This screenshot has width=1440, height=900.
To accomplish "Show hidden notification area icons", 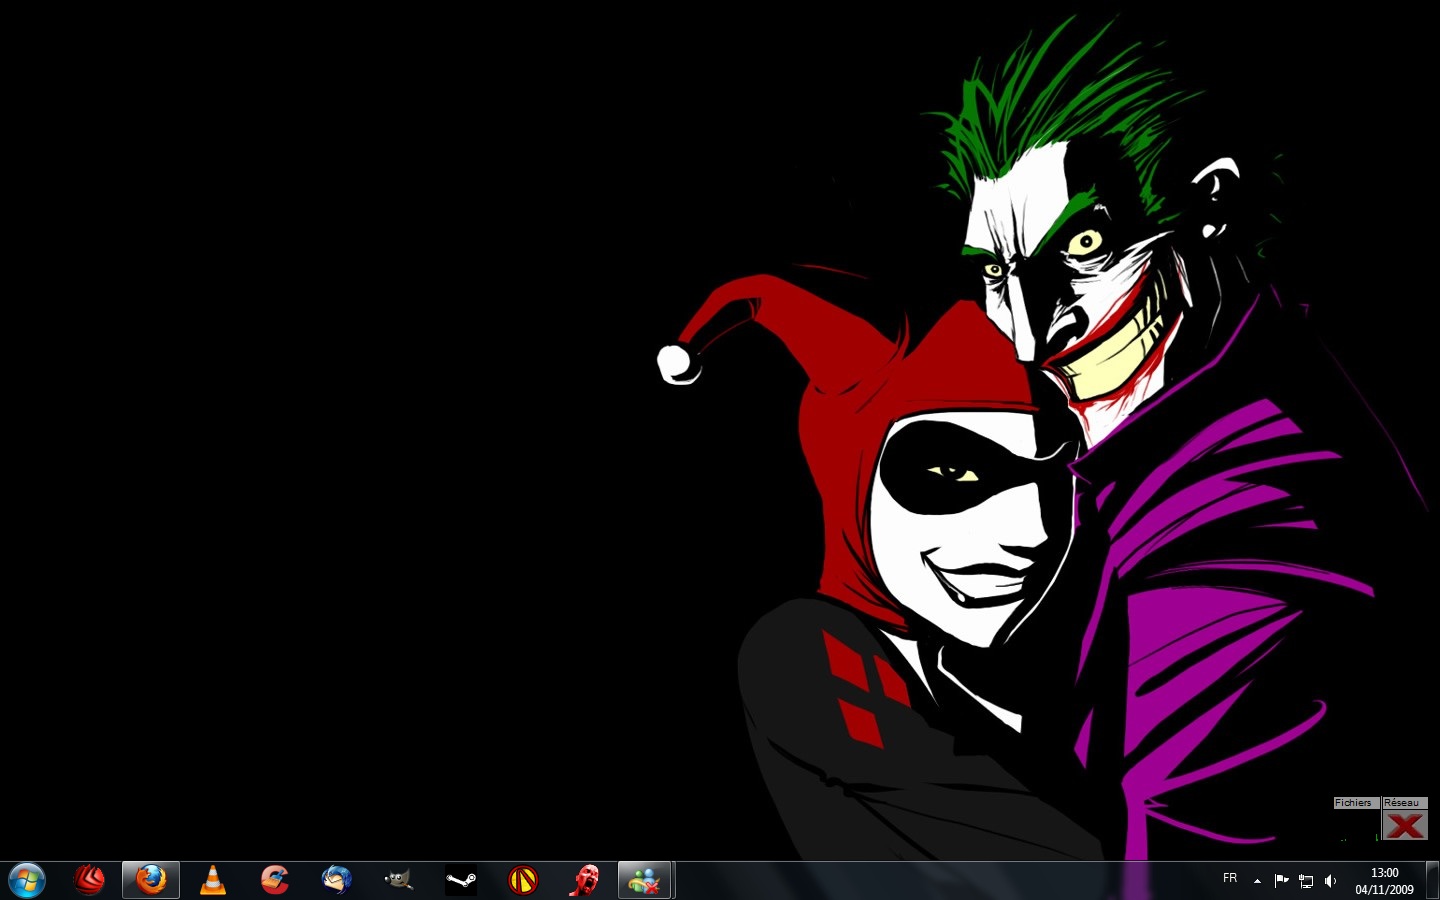I will click(x=1257, y=881).
